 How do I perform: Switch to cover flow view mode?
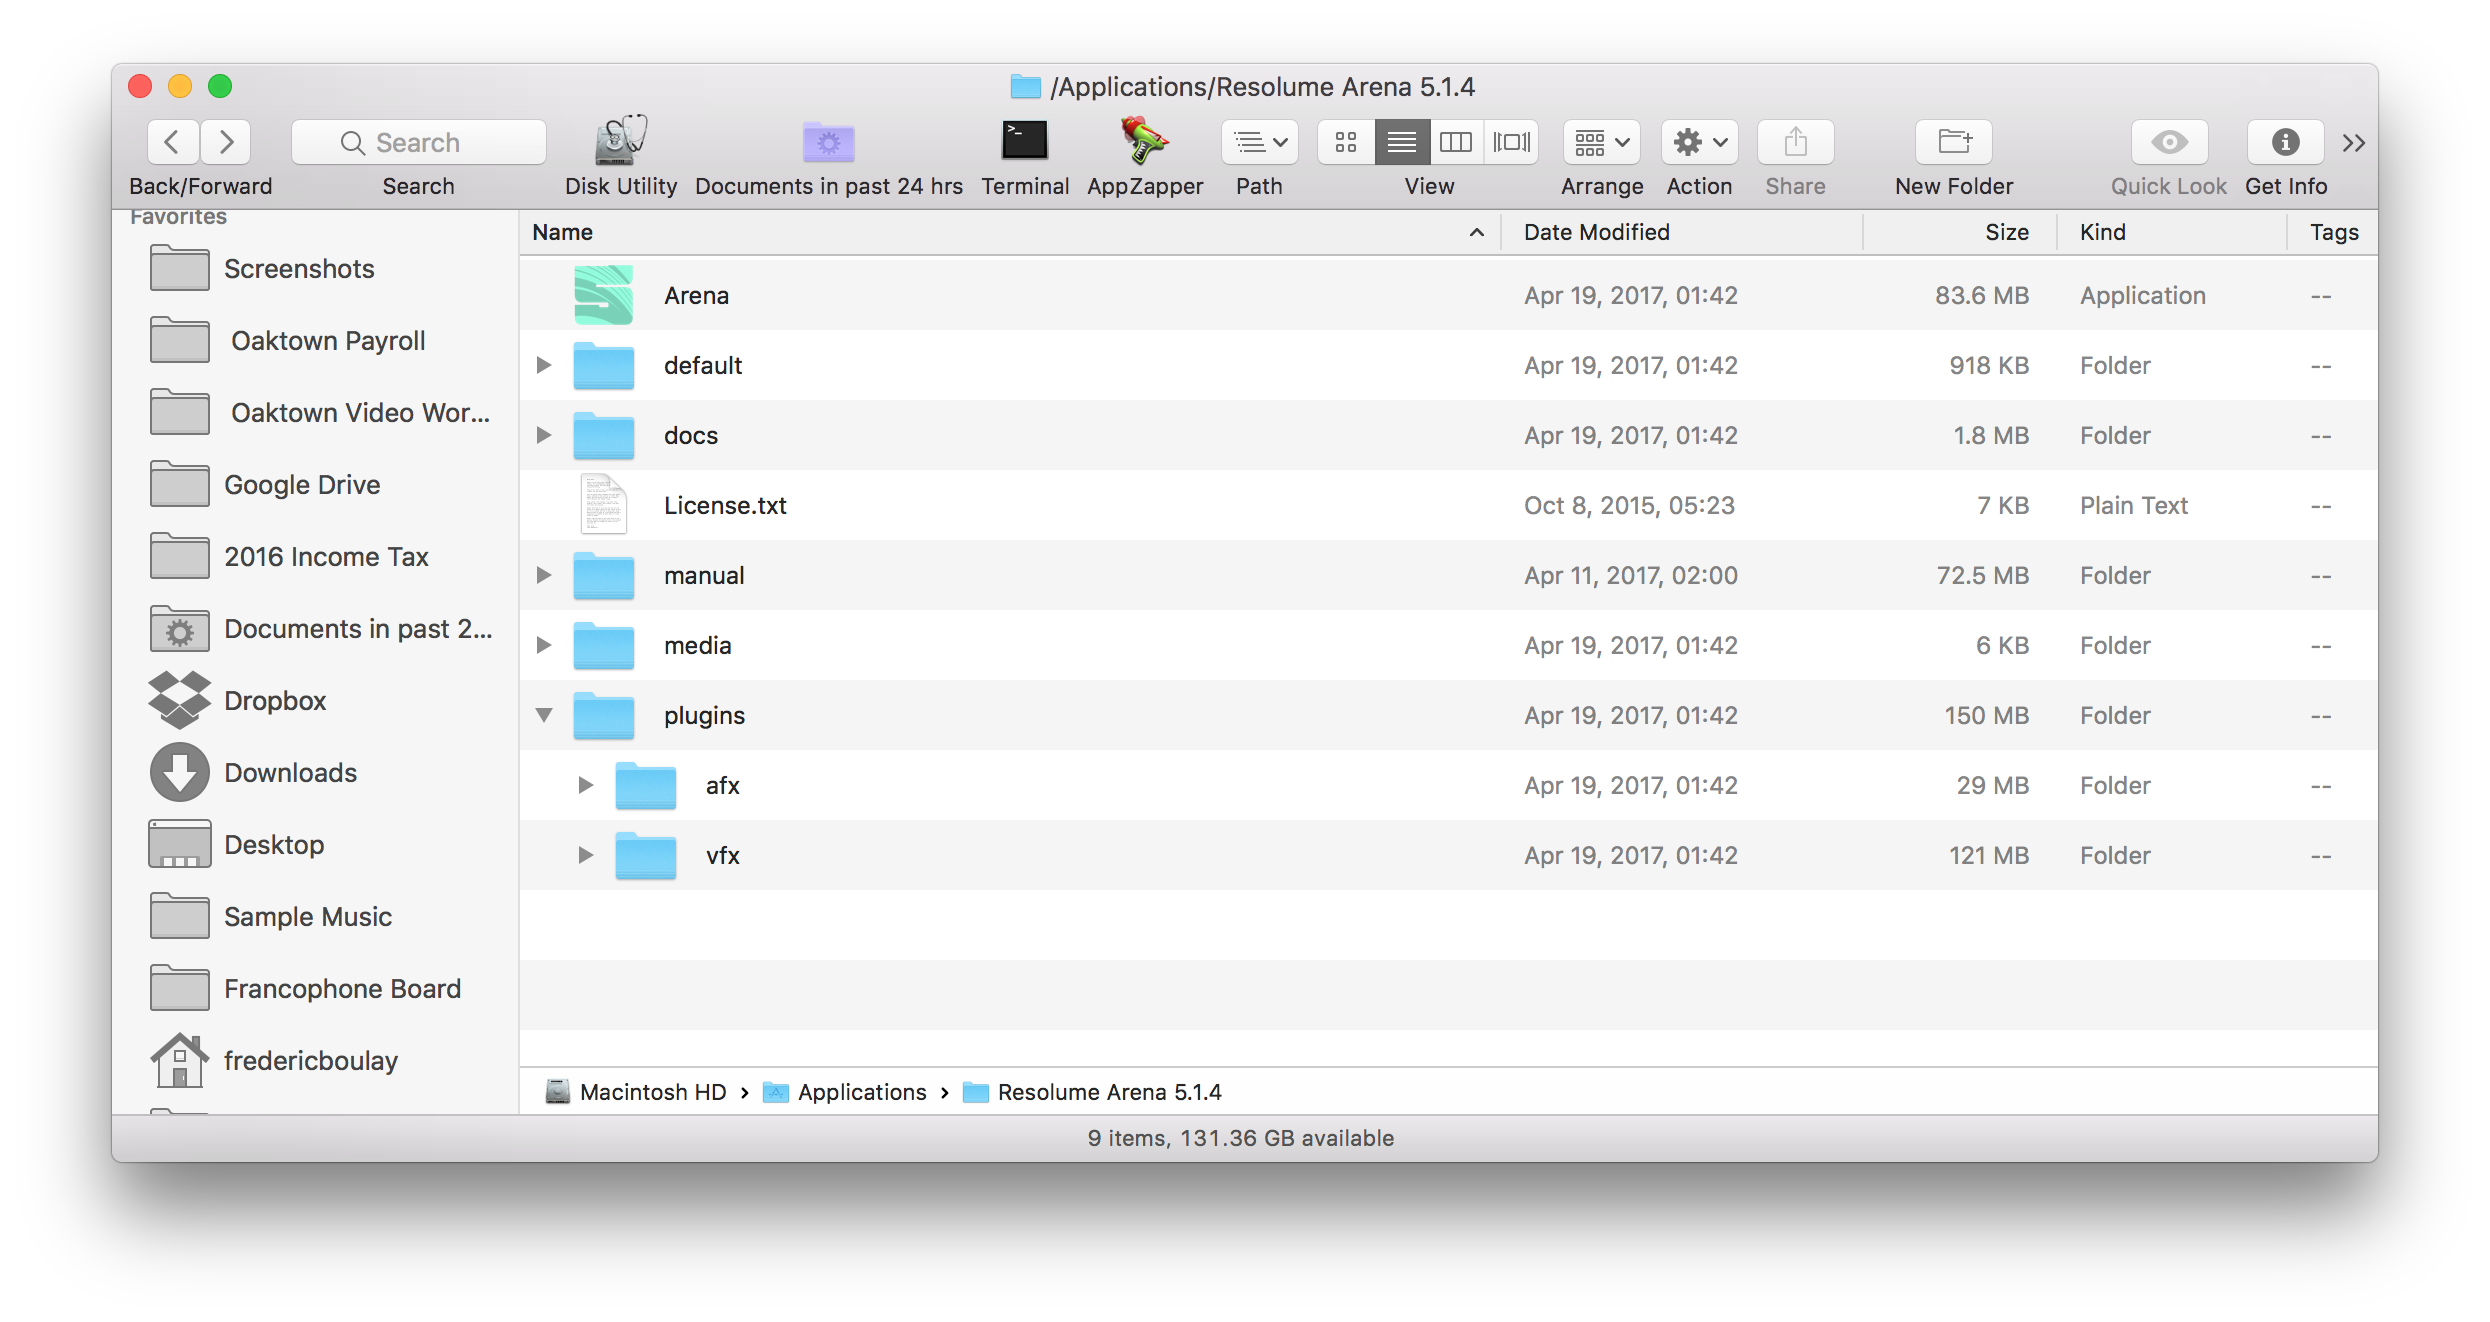click(1511, 142)
